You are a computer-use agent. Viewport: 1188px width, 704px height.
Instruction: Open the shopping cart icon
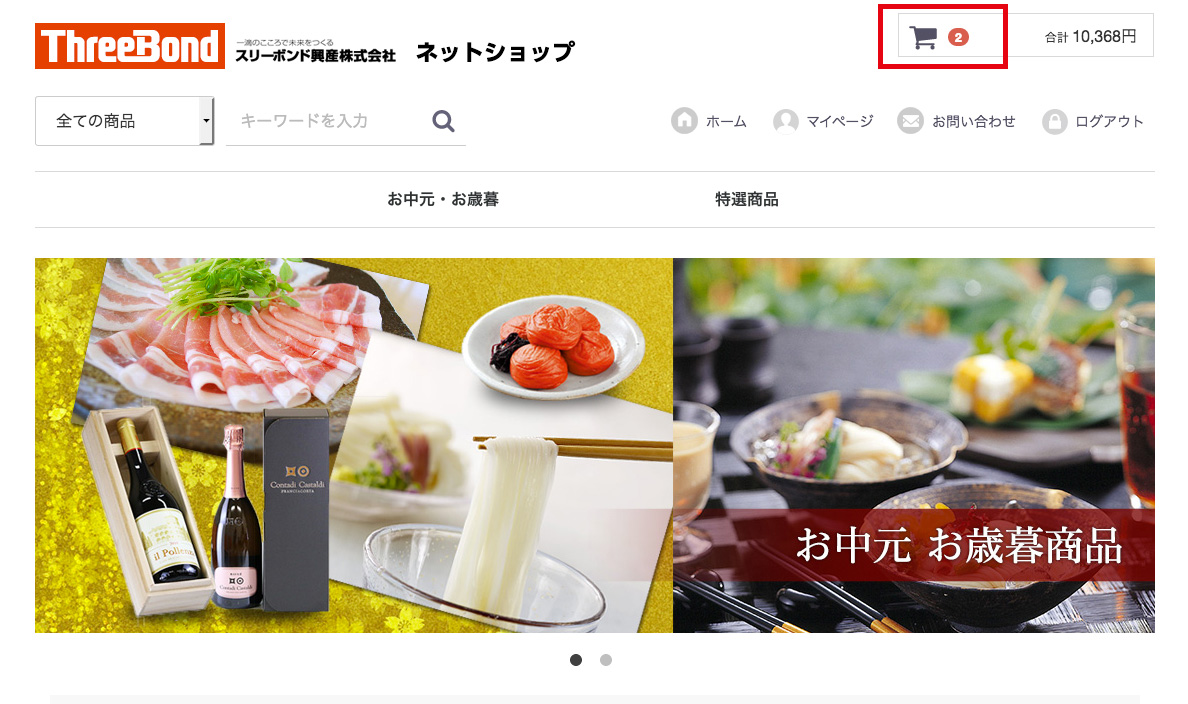[x=923, y=37]
